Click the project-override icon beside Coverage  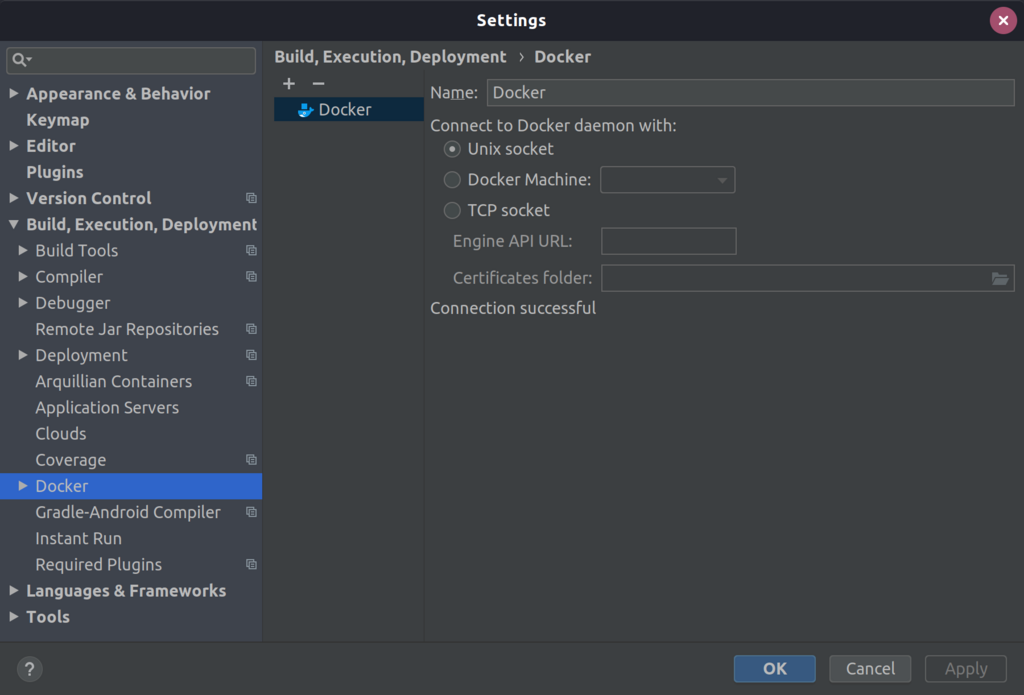(x=250, y=460)
